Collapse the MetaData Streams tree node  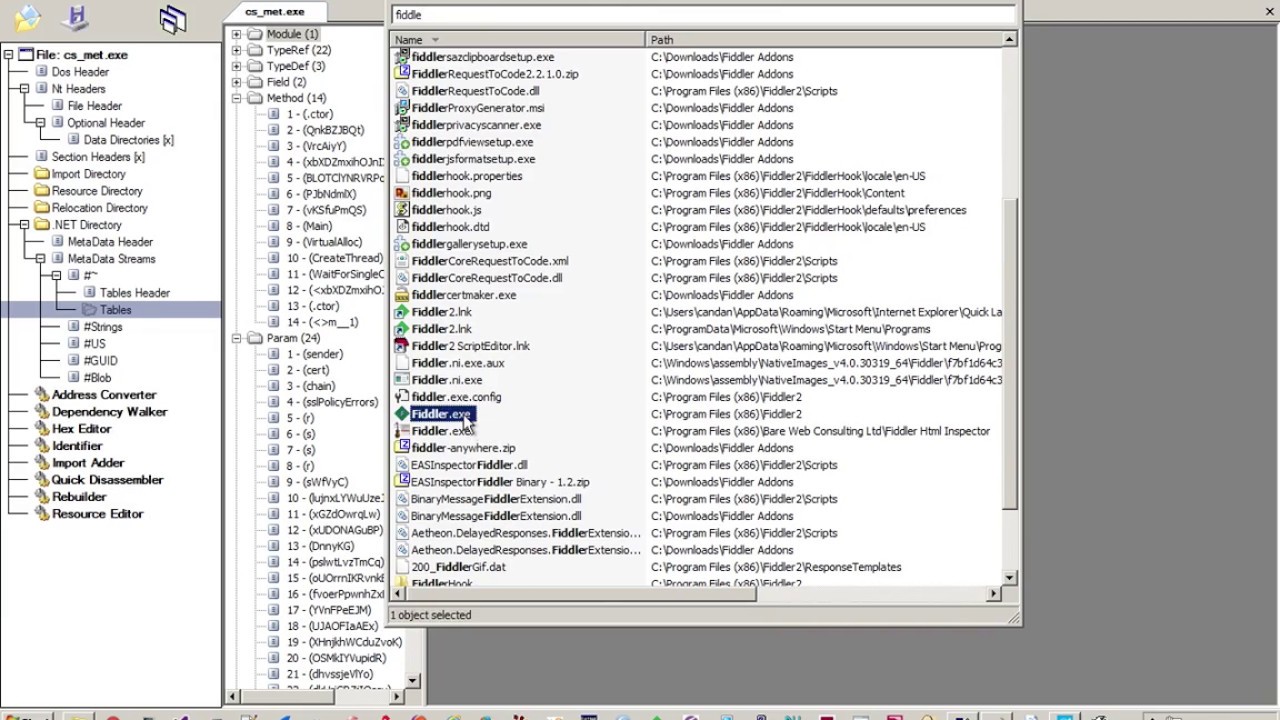point(41,259)
